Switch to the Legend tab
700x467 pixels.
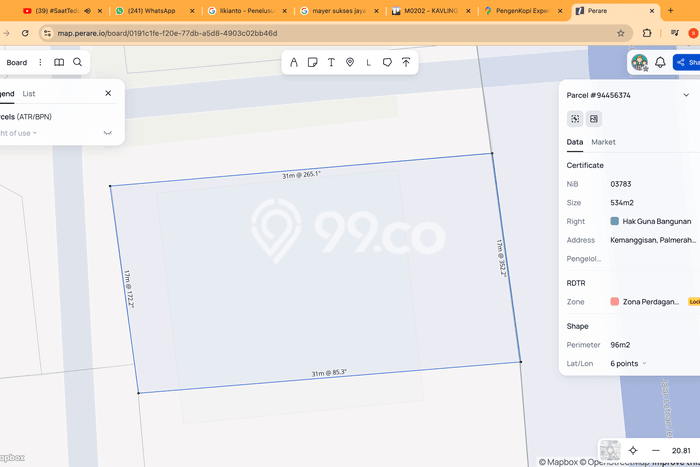tap(7, 94)
